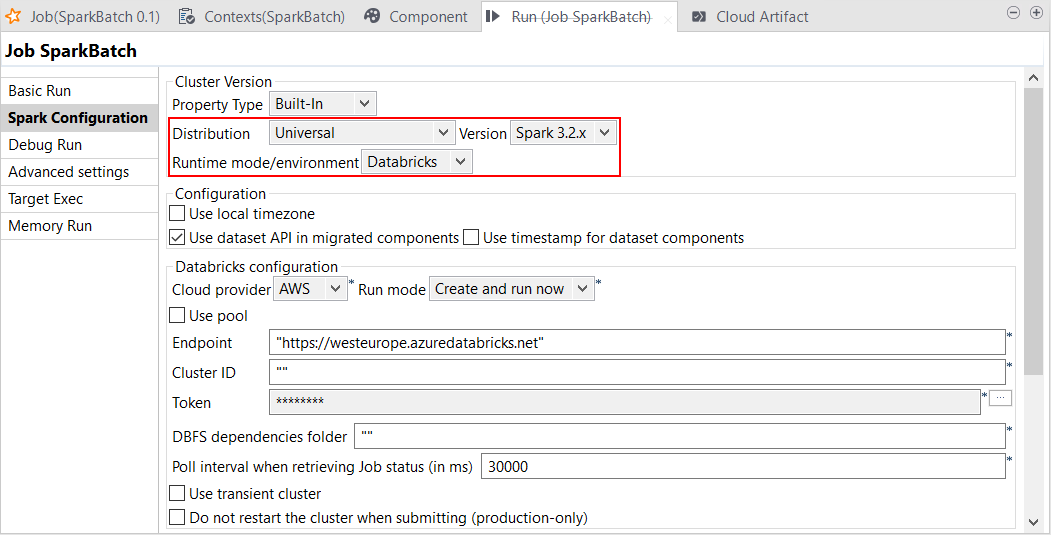Maximize the view panel
The height and width of the screenshot is (535, 1051).
(1035, 13)
